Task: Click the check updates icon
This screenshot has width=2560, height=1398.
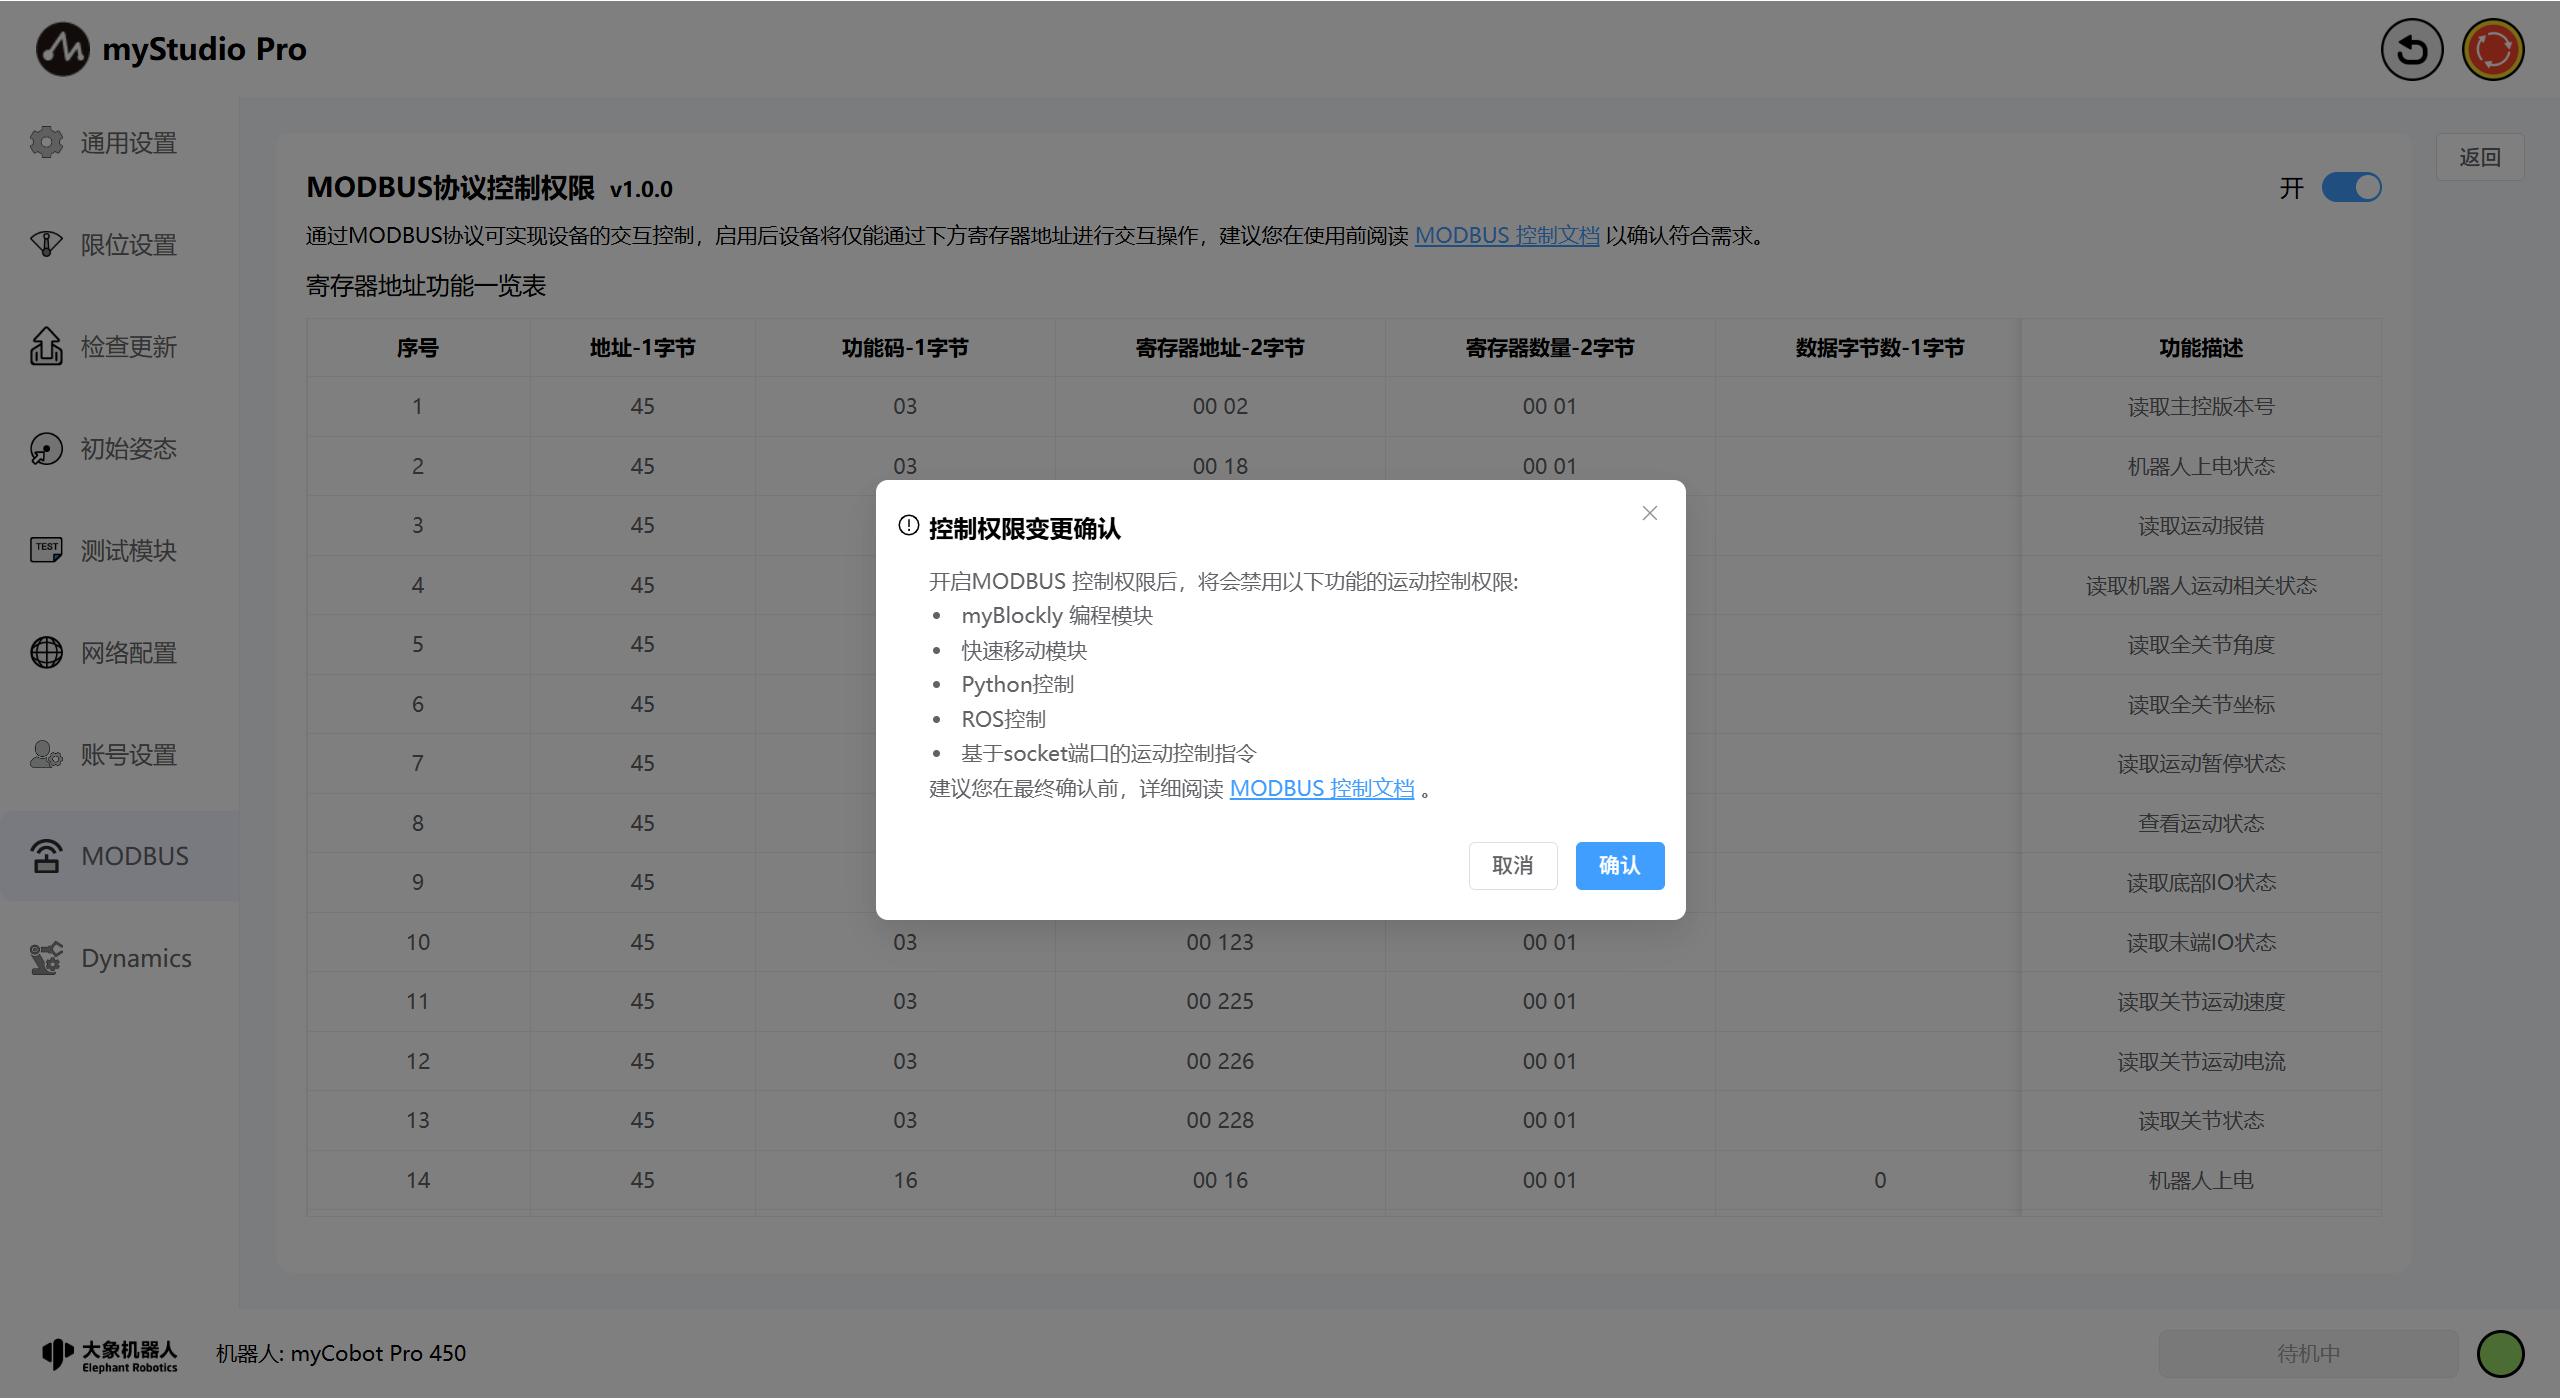Action: pyautogui.click(x=46, y=347)
